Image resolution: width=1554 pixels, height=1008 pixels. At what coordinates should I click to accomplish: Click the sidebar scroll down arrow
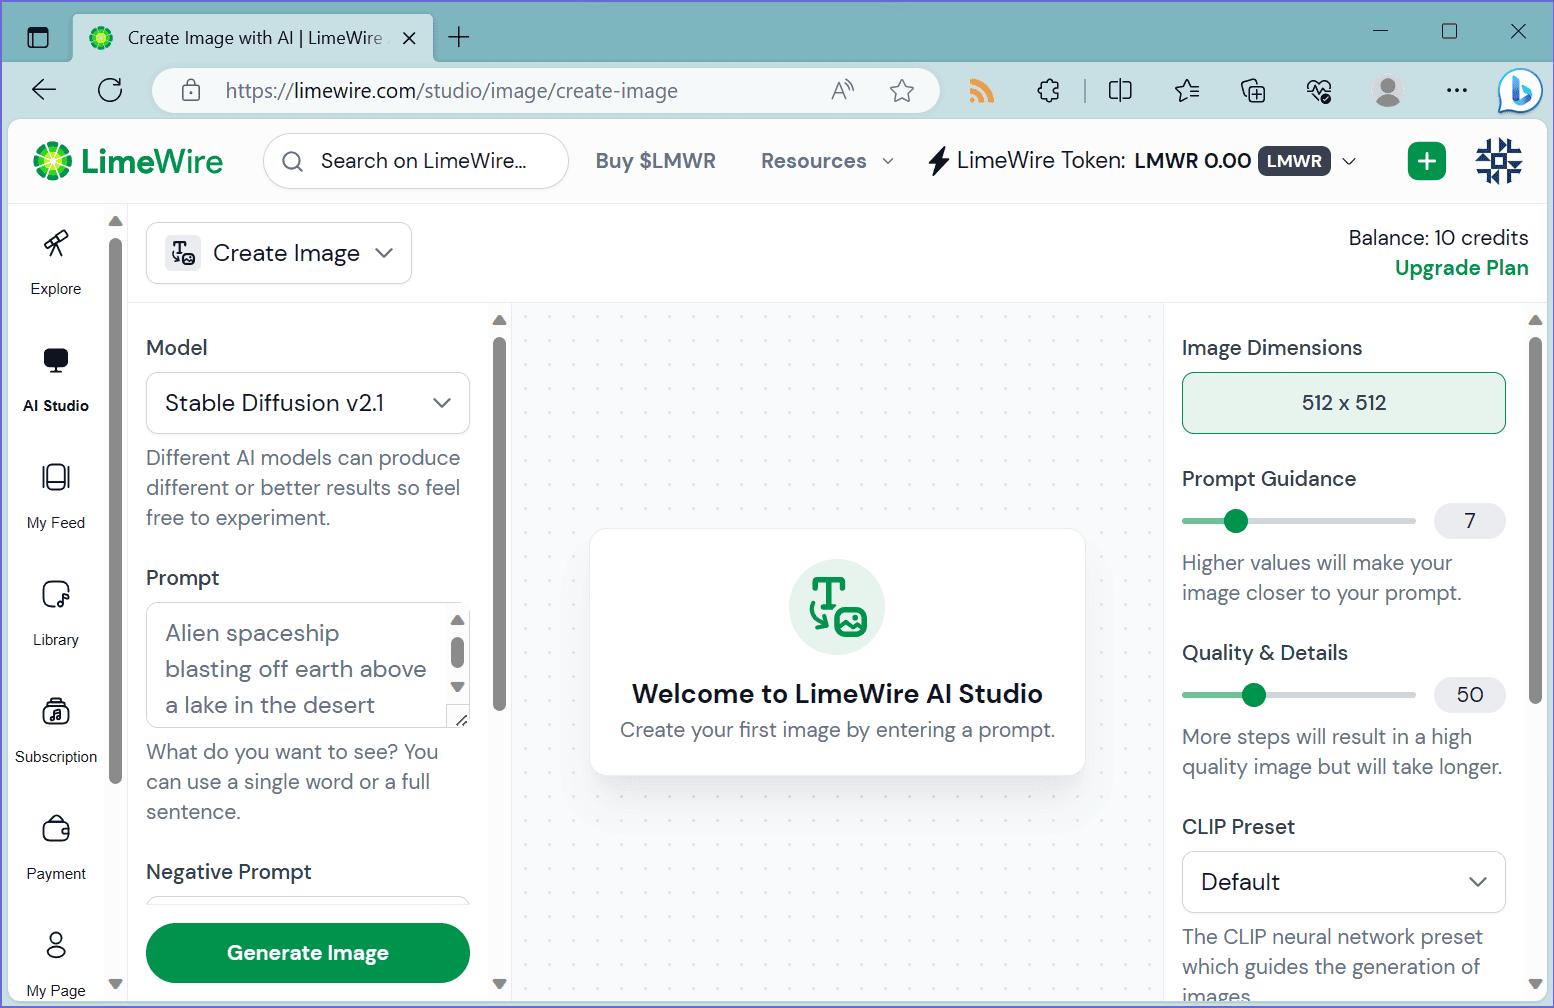(115, 984)
